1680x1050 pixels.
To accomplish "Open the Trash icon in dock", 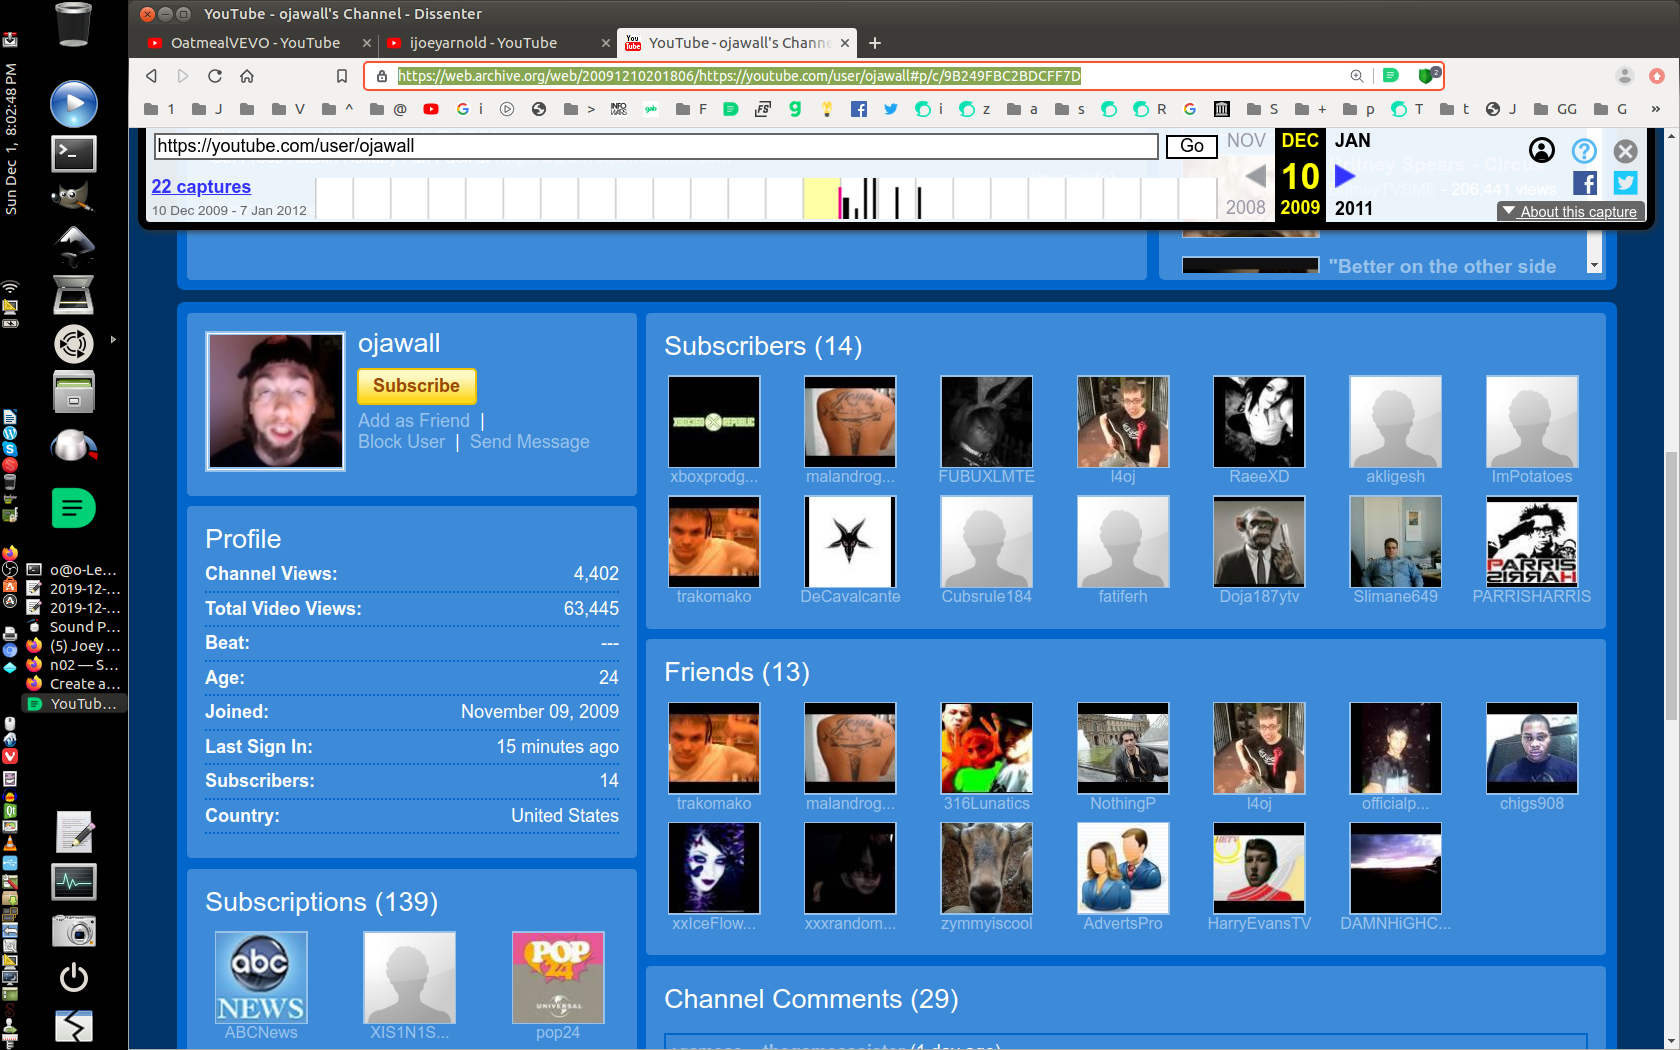I will pos(74,24).
